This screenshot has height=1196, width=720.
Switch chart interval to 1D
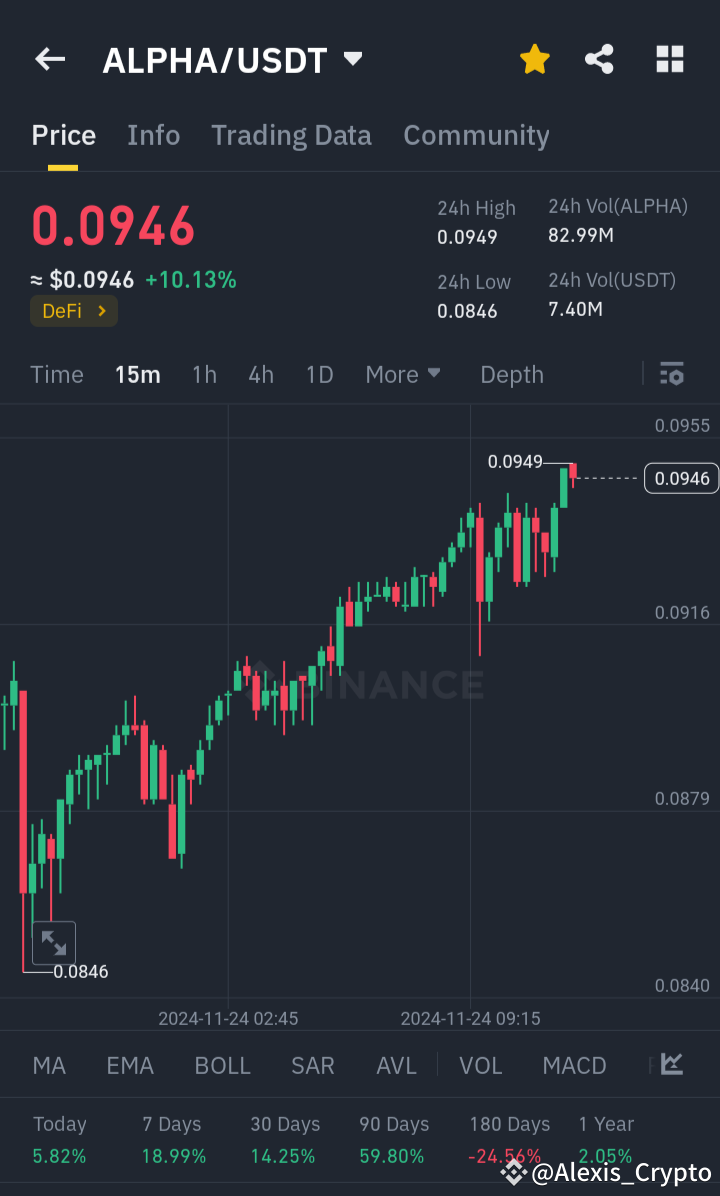pyautogui.click(x=319, y=374)
